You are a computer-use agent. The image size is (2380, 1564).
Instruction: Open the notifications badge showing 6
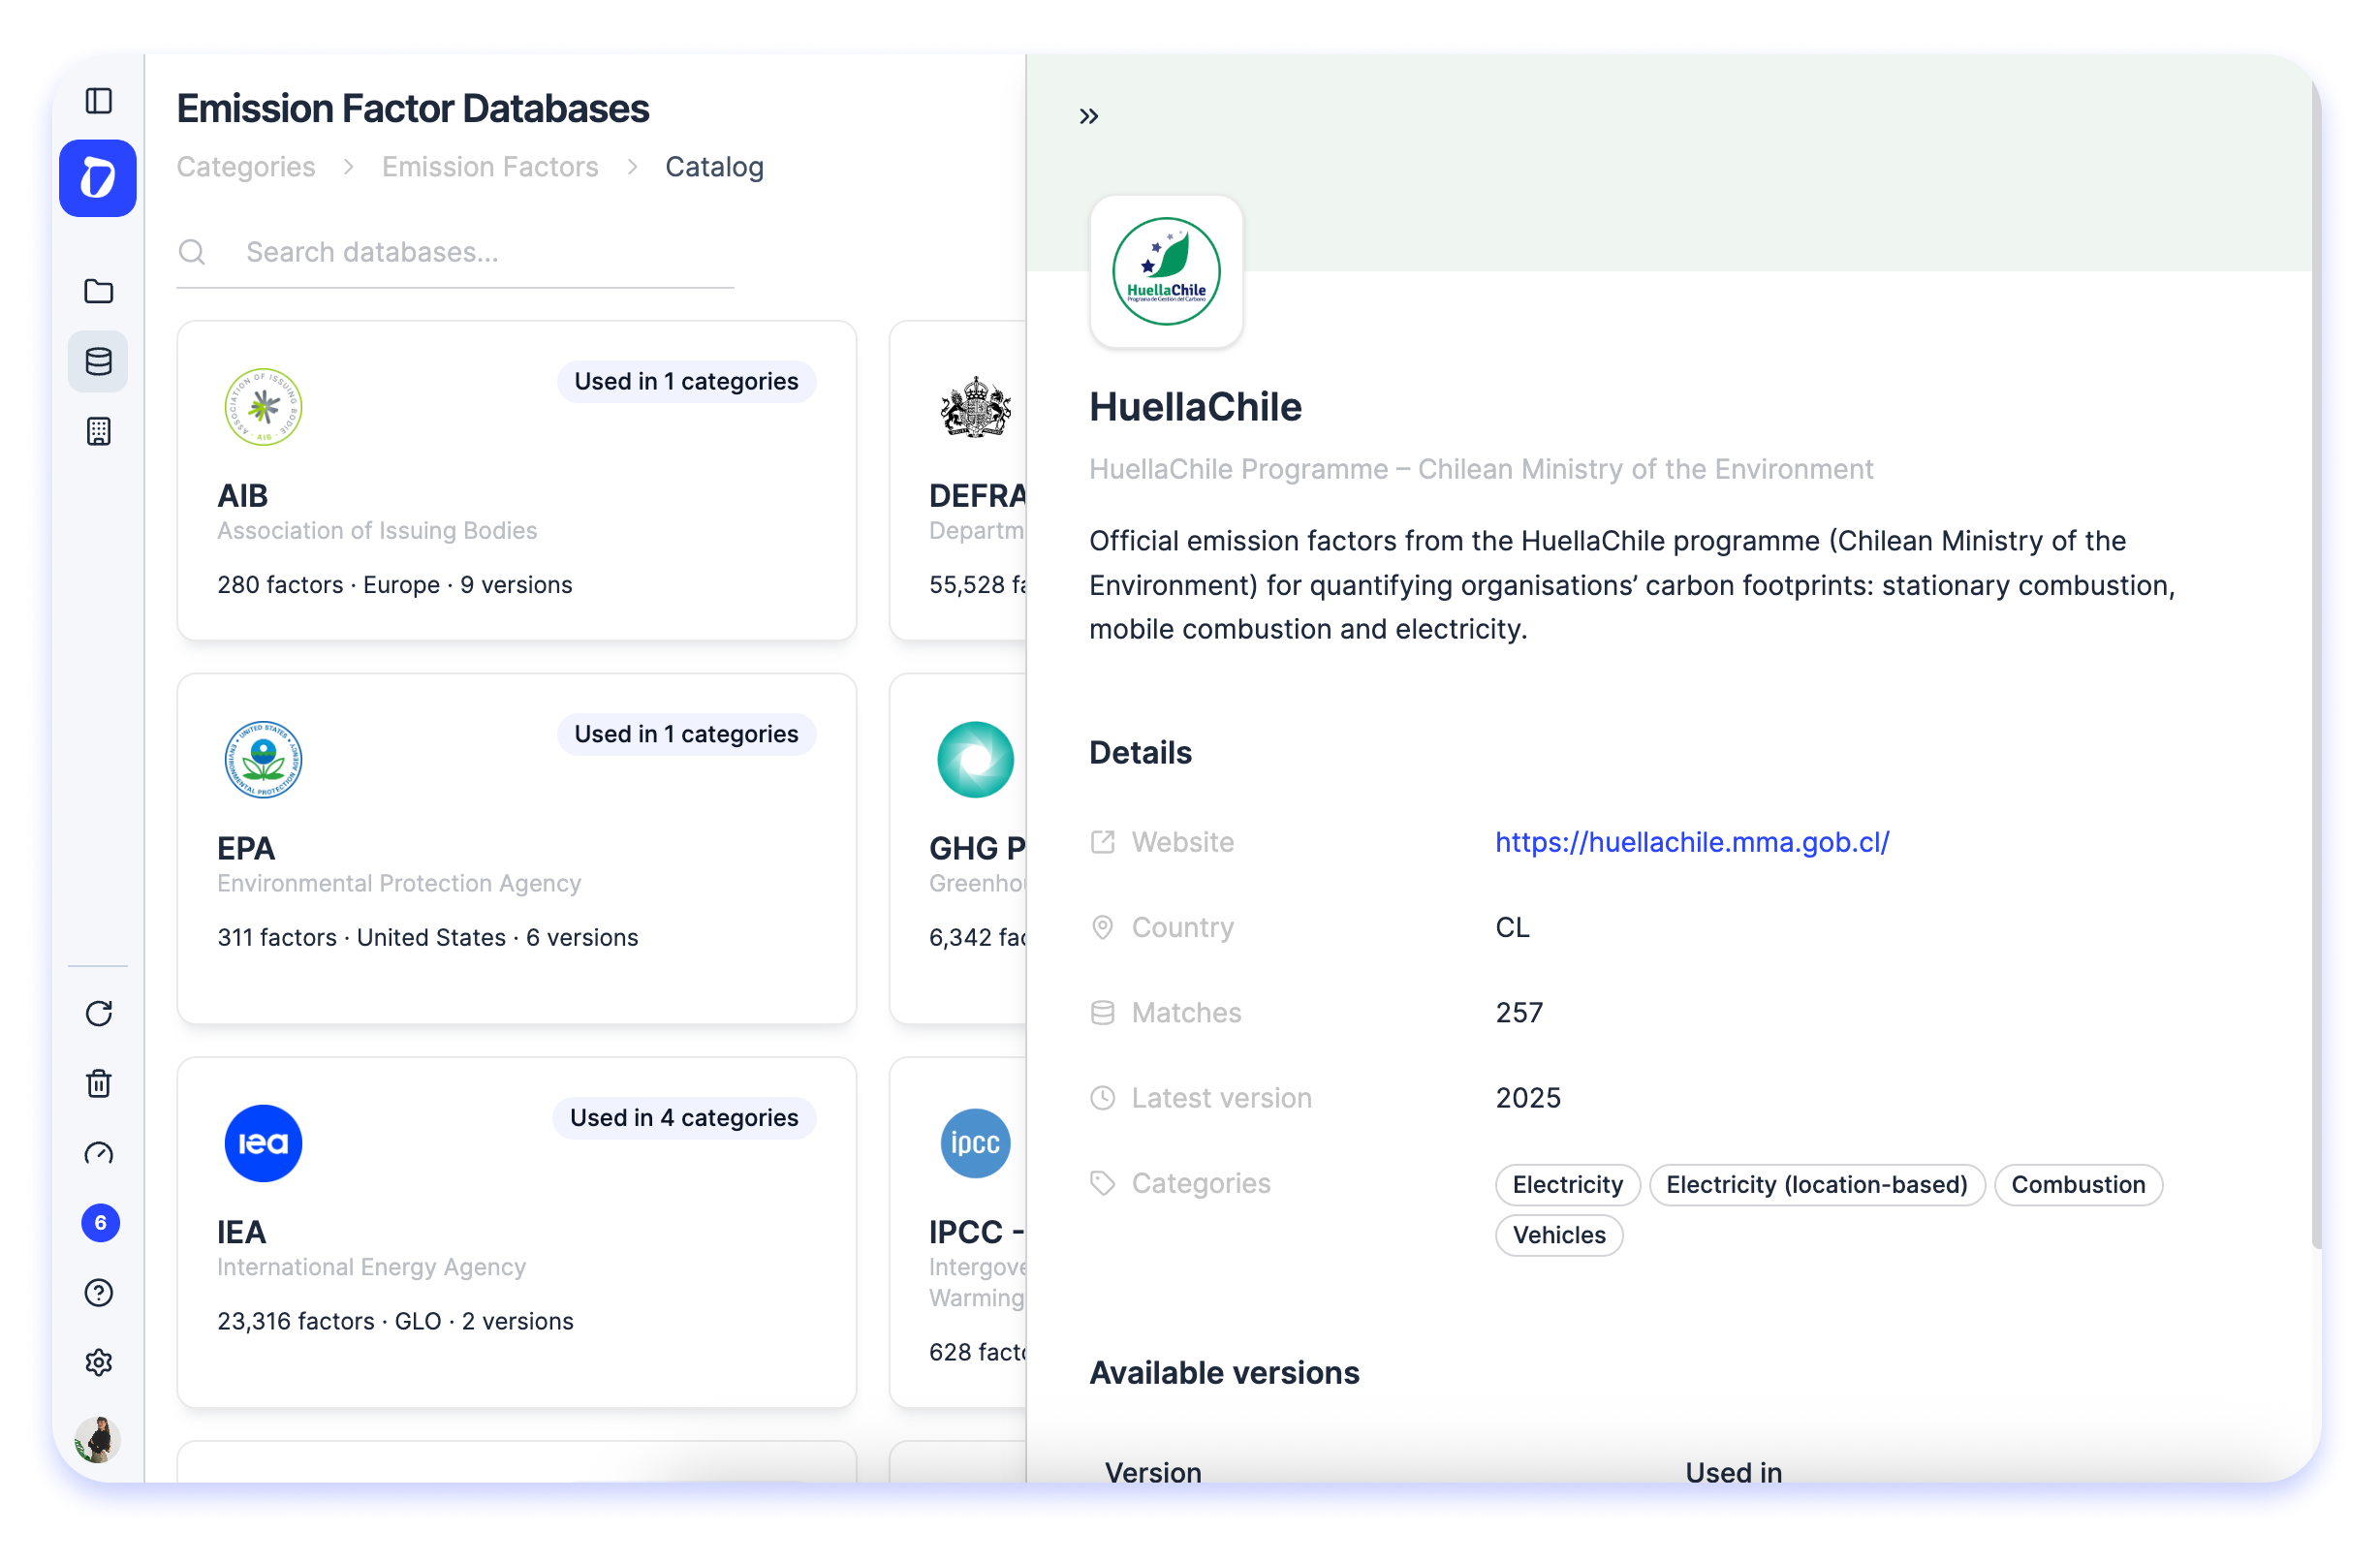(101, 1225)
